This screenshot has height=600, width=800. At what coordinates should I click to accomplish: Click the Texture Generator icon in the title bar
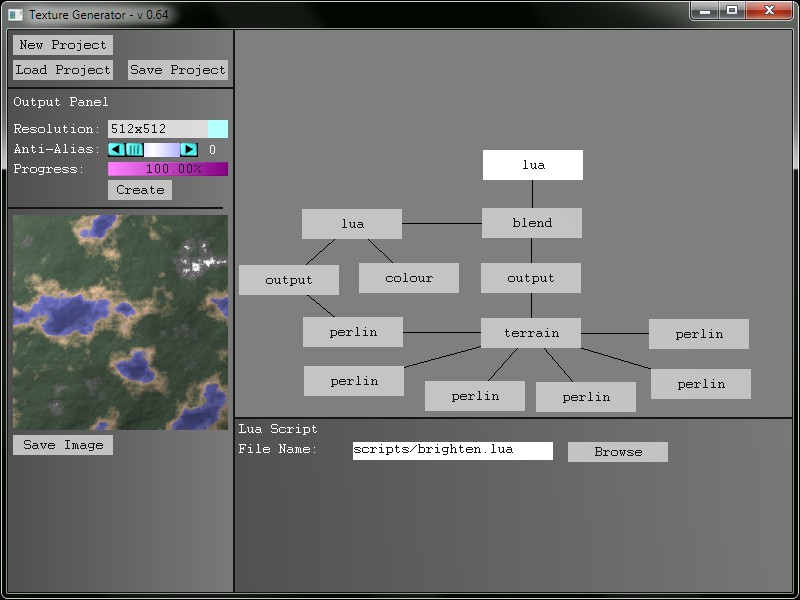coord(14,14)
